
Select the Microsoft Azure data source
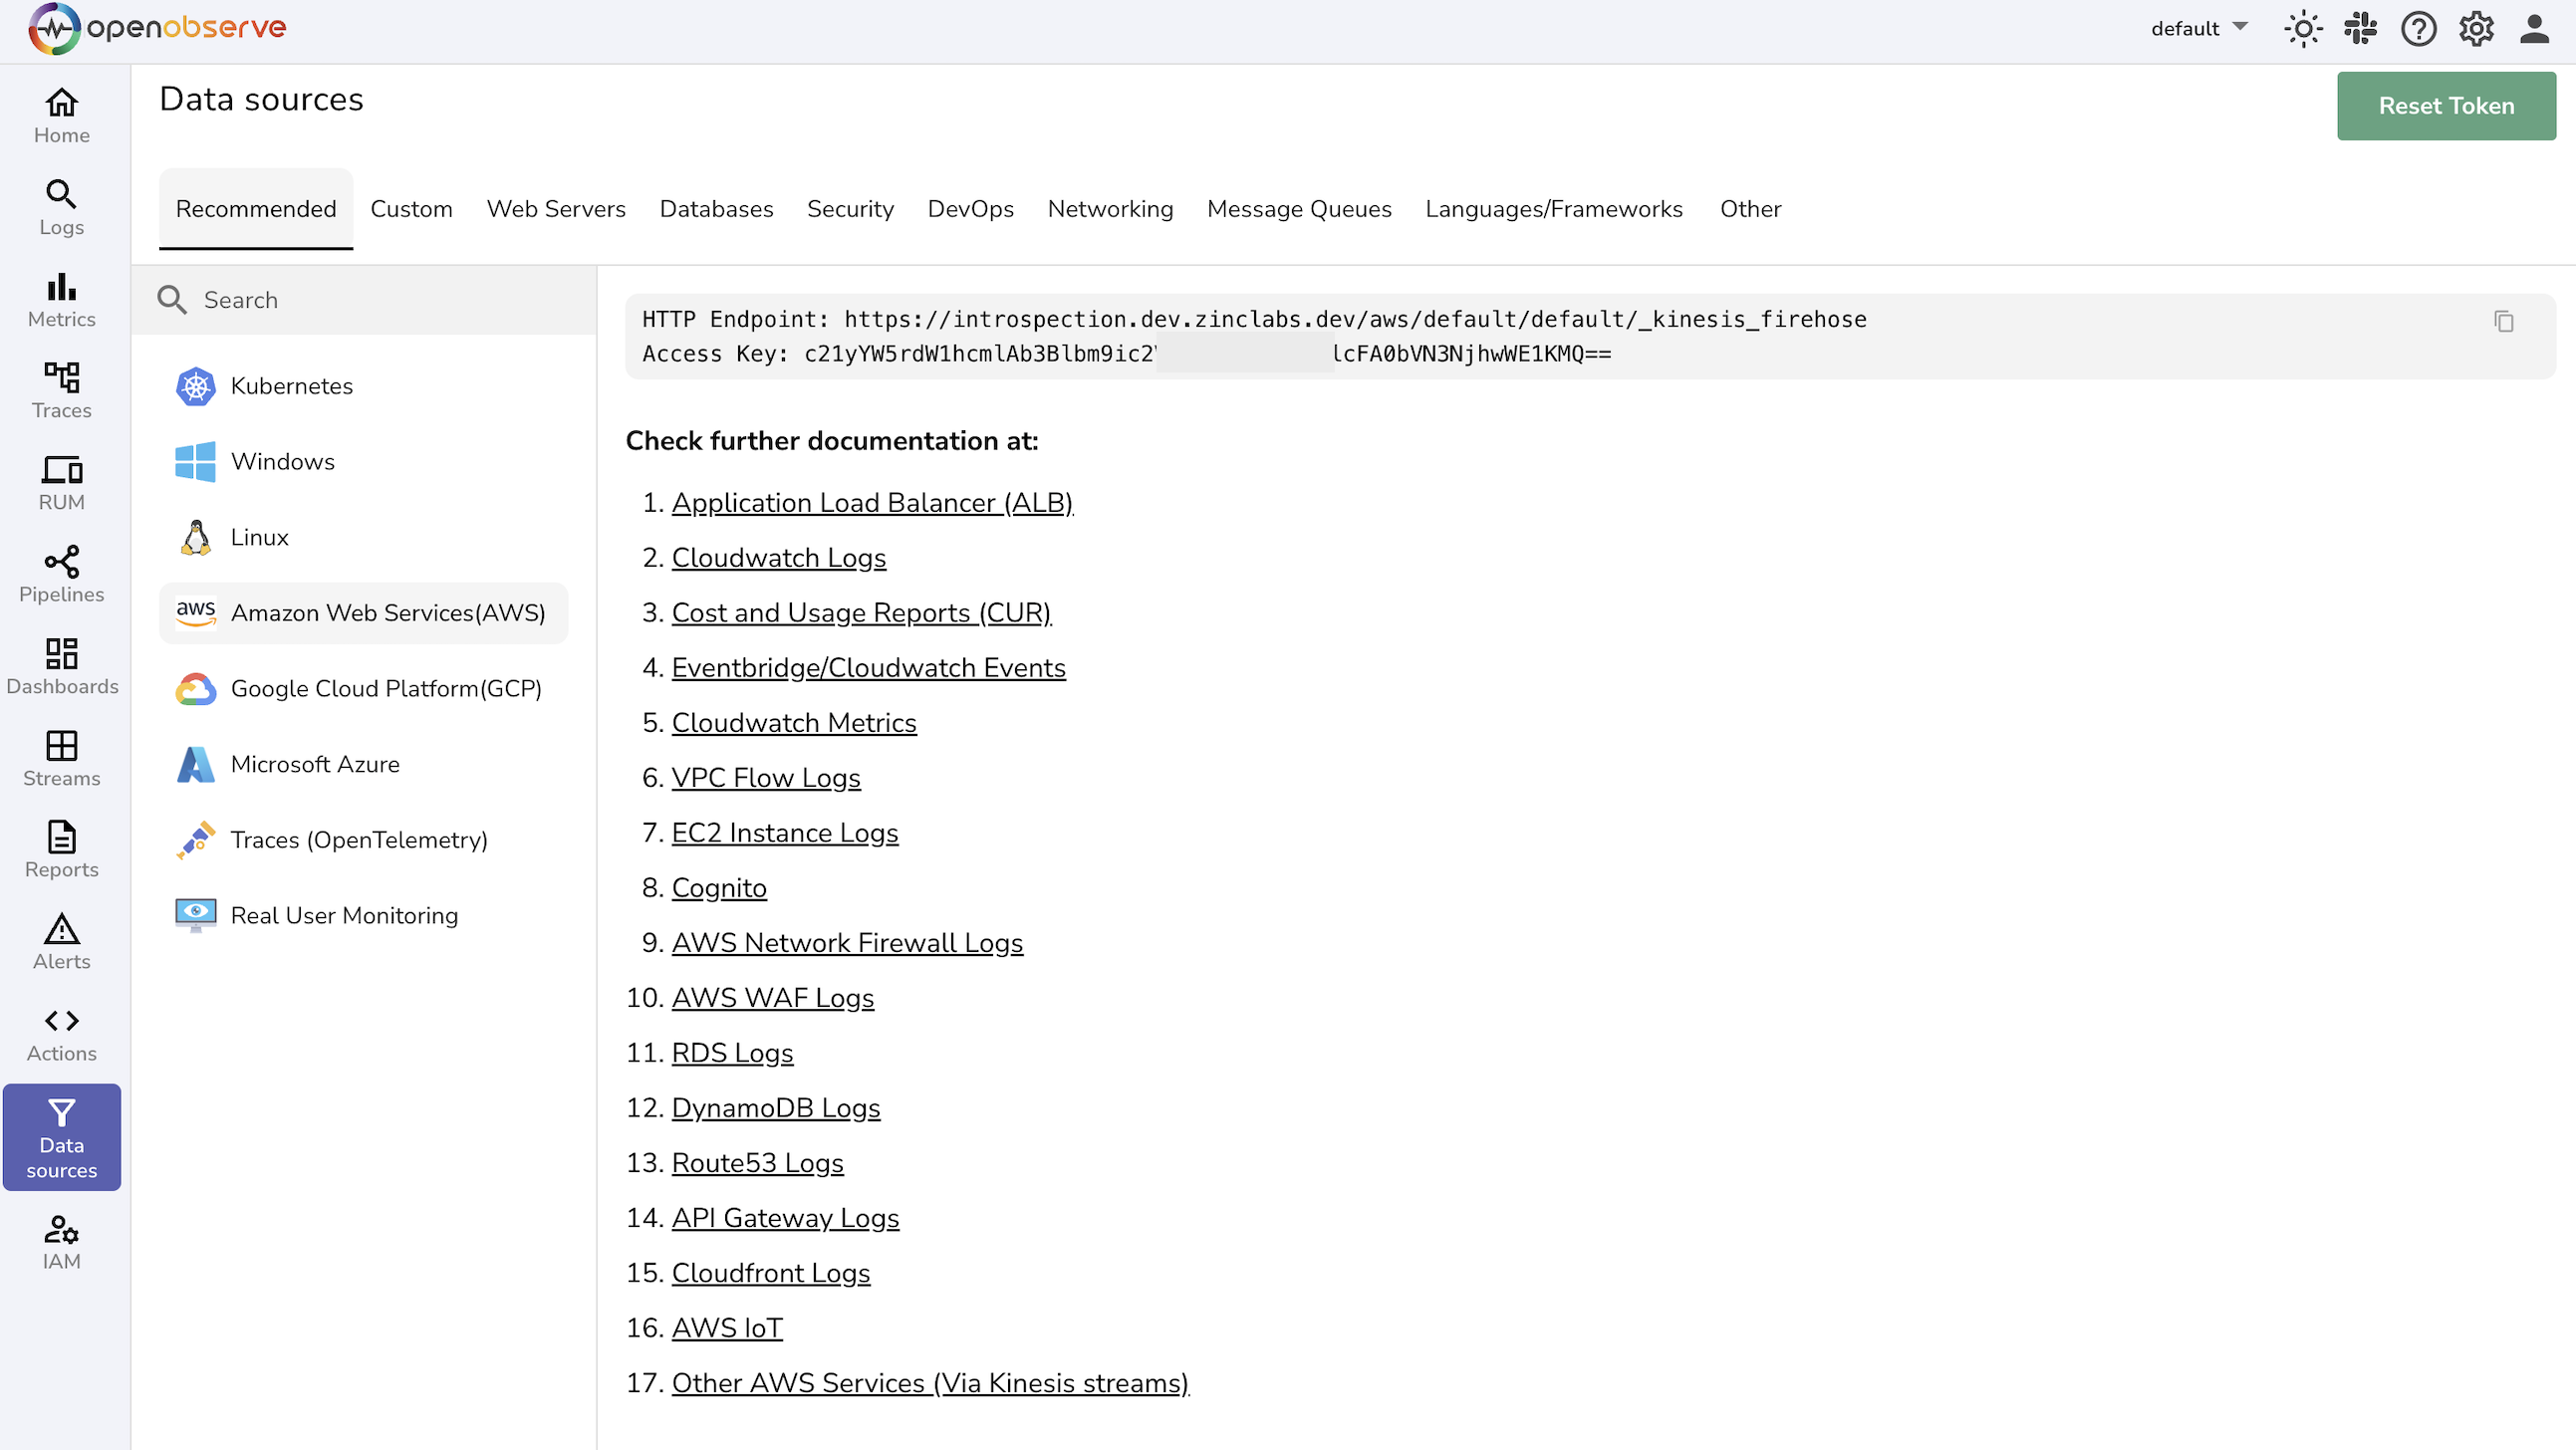[314, 763]
